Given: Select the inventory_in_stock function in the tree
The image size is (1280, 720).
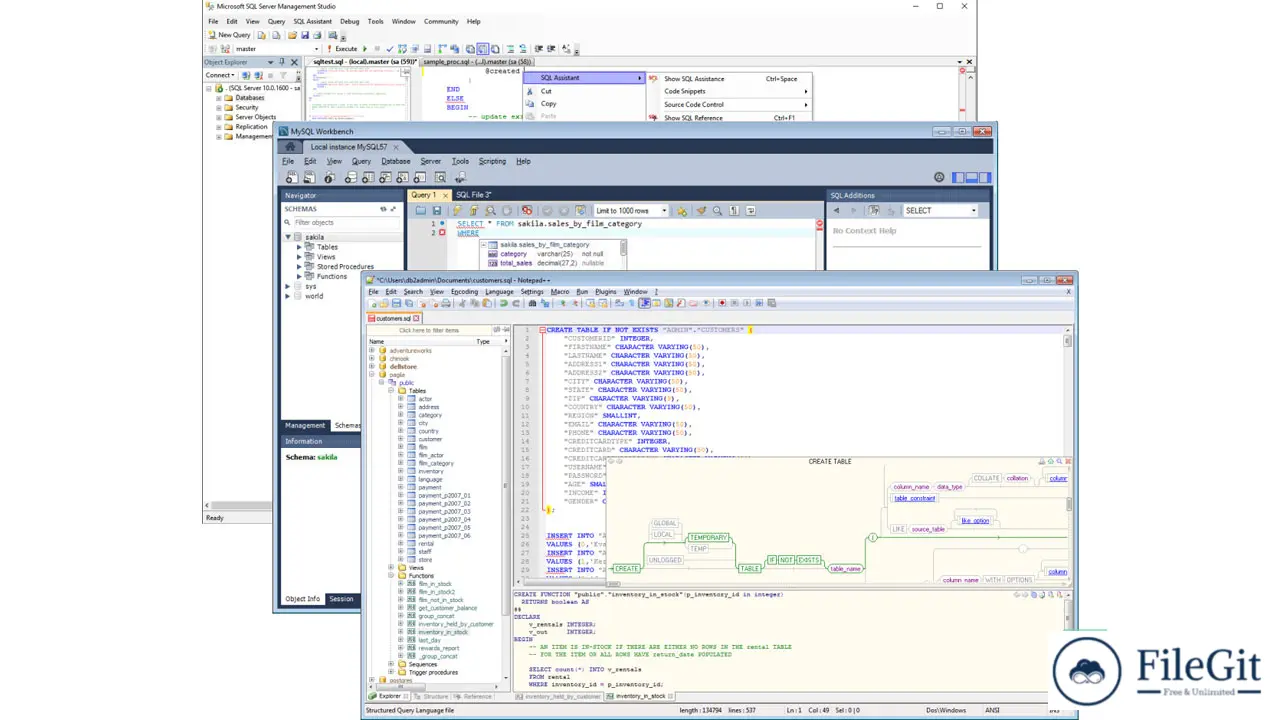Looking at the screenshot, I should [x=443, y=632].
